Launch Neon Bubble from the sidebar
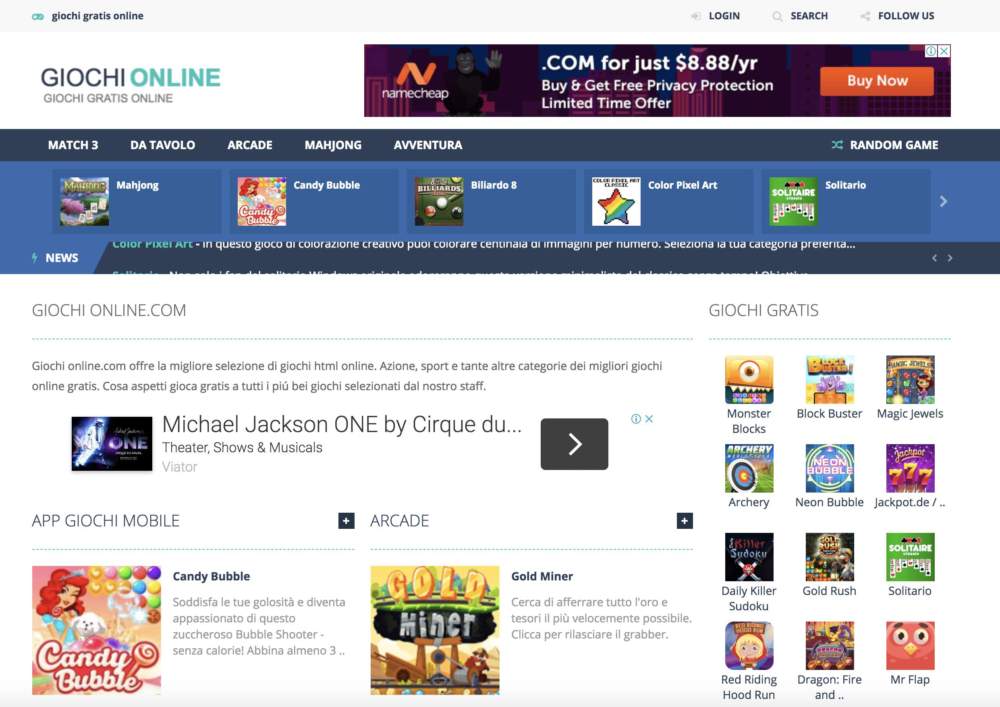This screenshot has width=1000, height=707. (829, 467)
